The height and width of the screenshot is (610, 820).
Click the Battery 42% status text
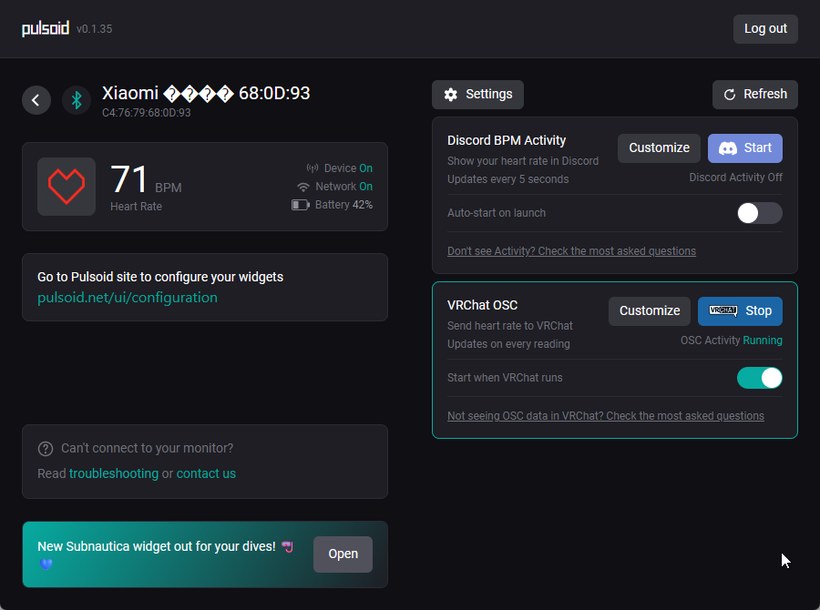click(344, 205)
